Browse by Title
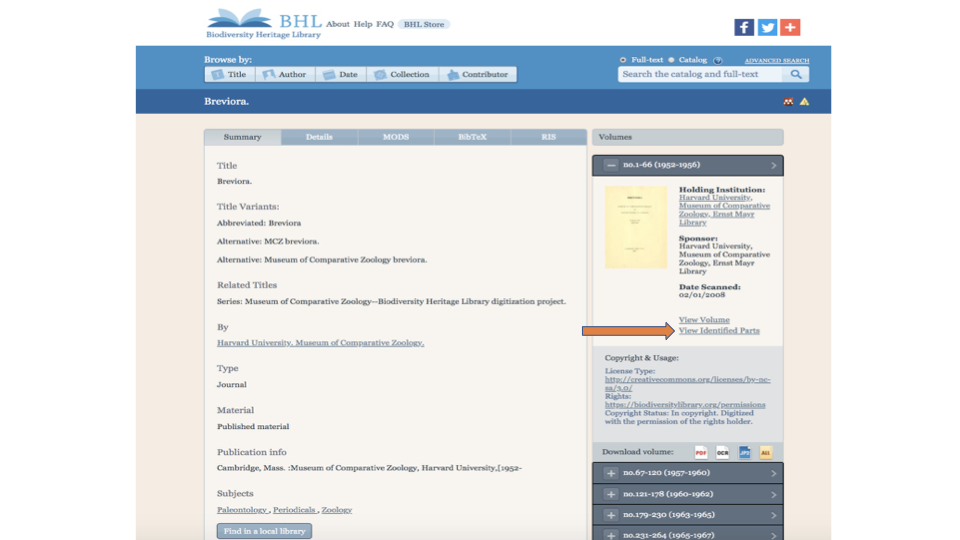The width and height of the screenshot is (960, 540). pos(230,74)
